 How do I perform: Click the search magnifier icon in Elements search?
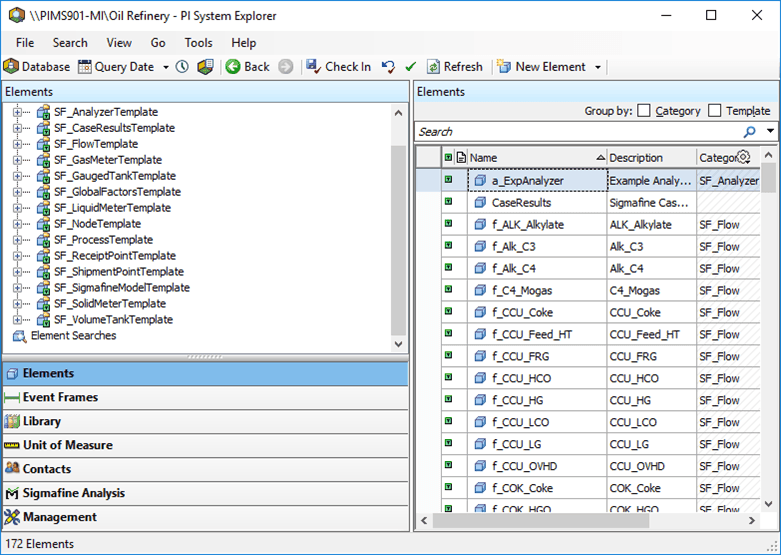coord(750,132)
